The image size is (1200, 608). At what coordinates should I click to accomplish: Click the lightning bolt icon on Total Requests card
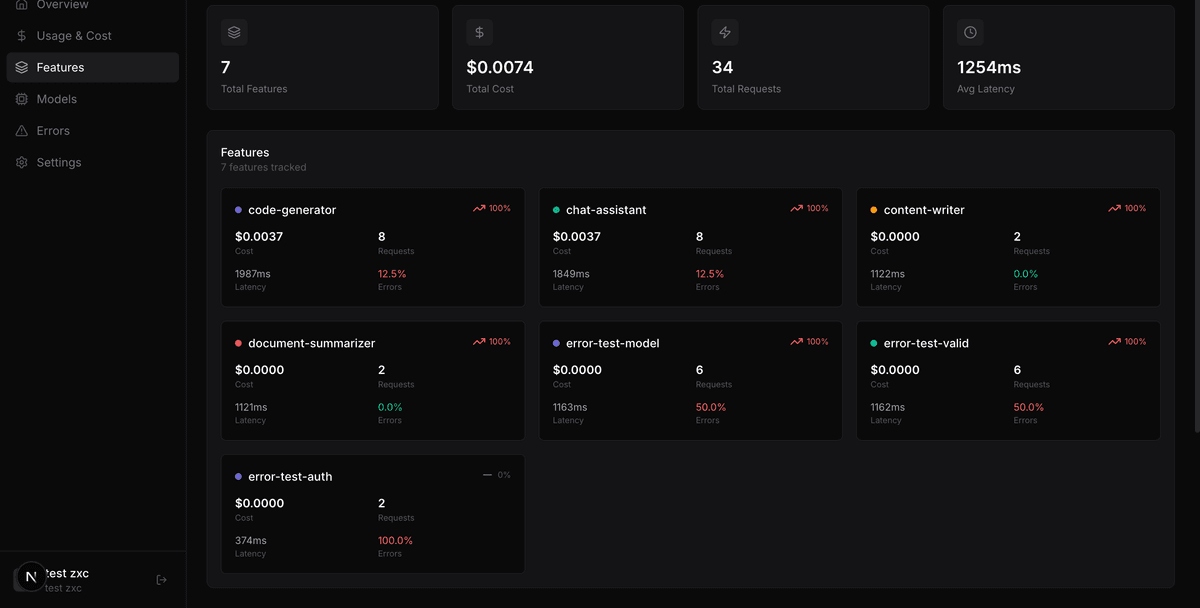(724, 32)
